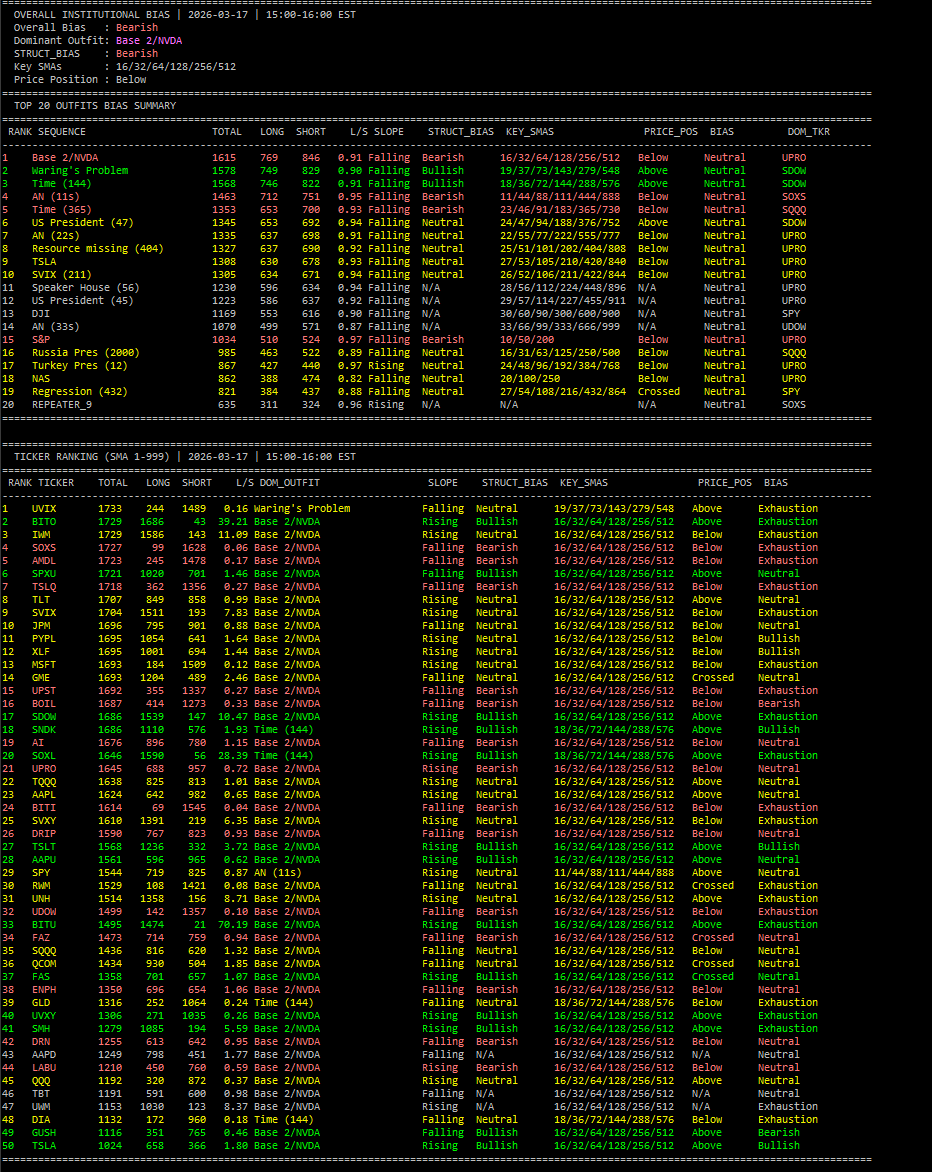Click 'Crossed' in the GME ticker row
The width and height of the screenshot is (932, 1172).
tap(713, 677)
